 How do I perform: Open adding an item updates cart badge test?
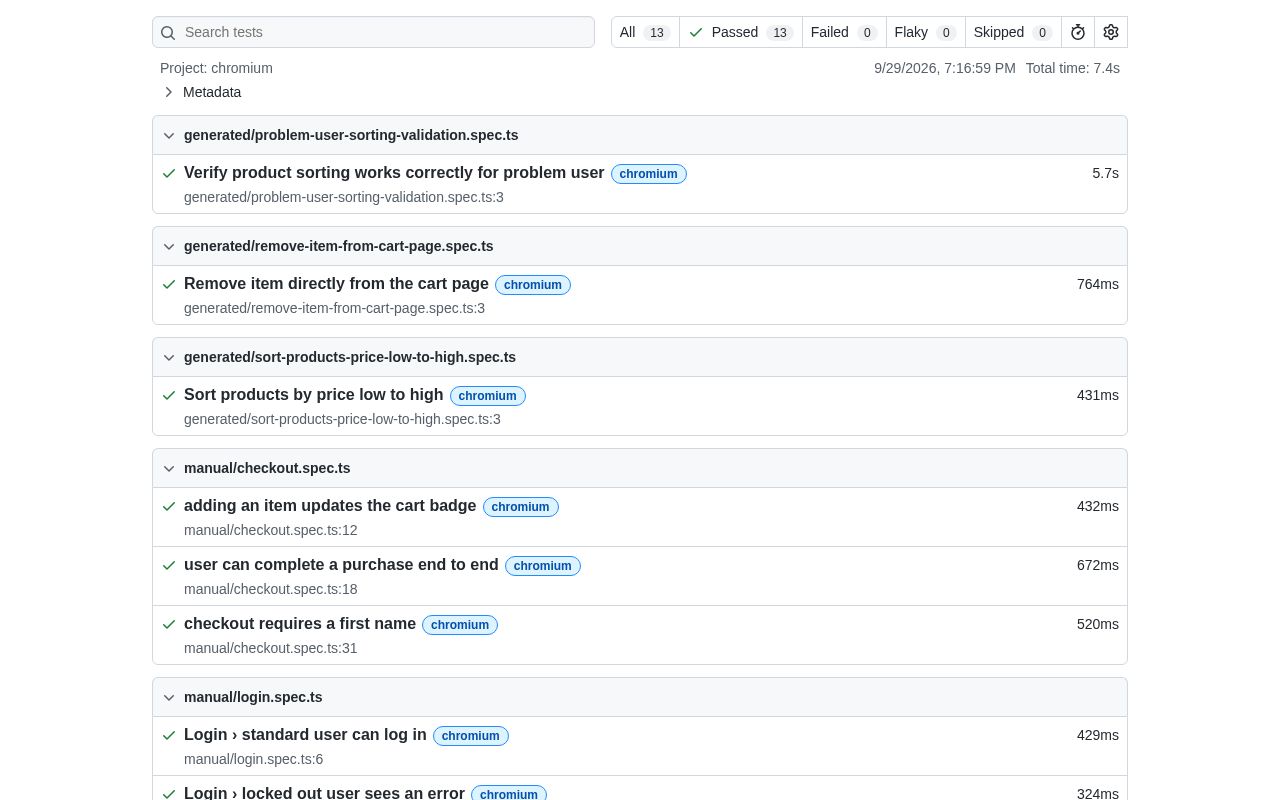330,506
